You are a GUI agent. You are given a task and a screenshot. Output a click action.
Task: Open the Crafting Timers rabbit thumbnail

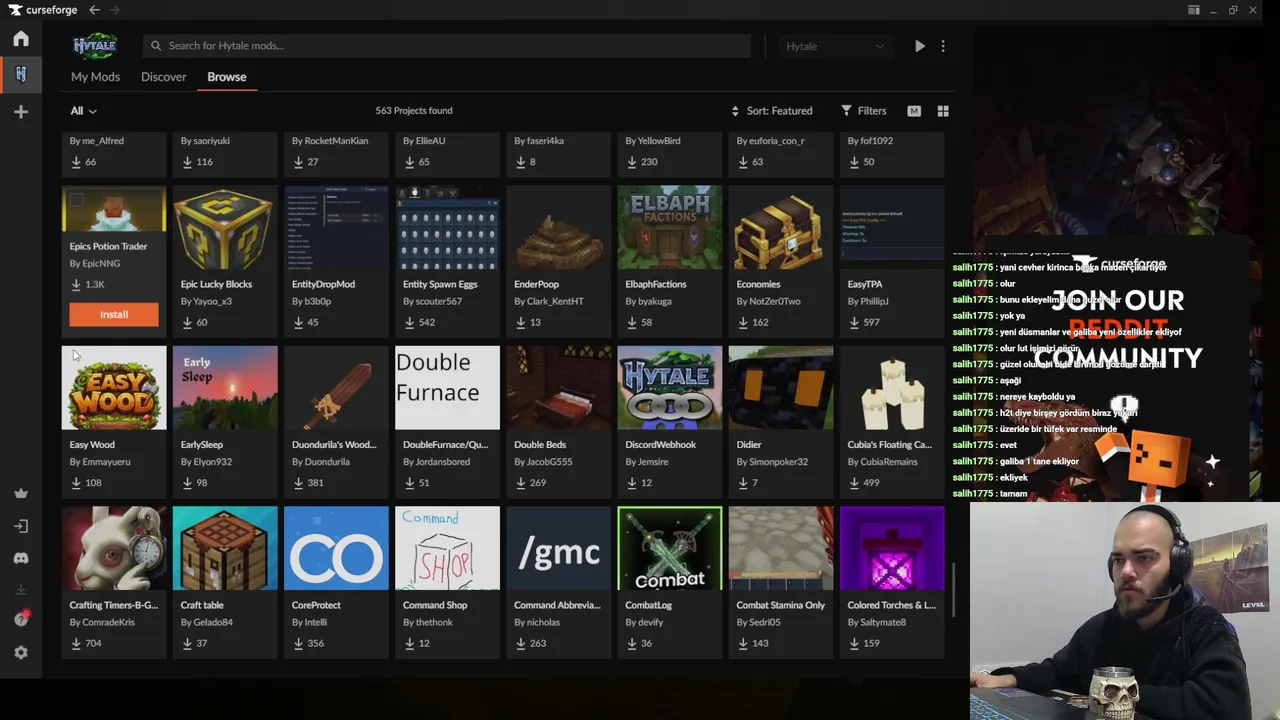click(x=114, y=548)
